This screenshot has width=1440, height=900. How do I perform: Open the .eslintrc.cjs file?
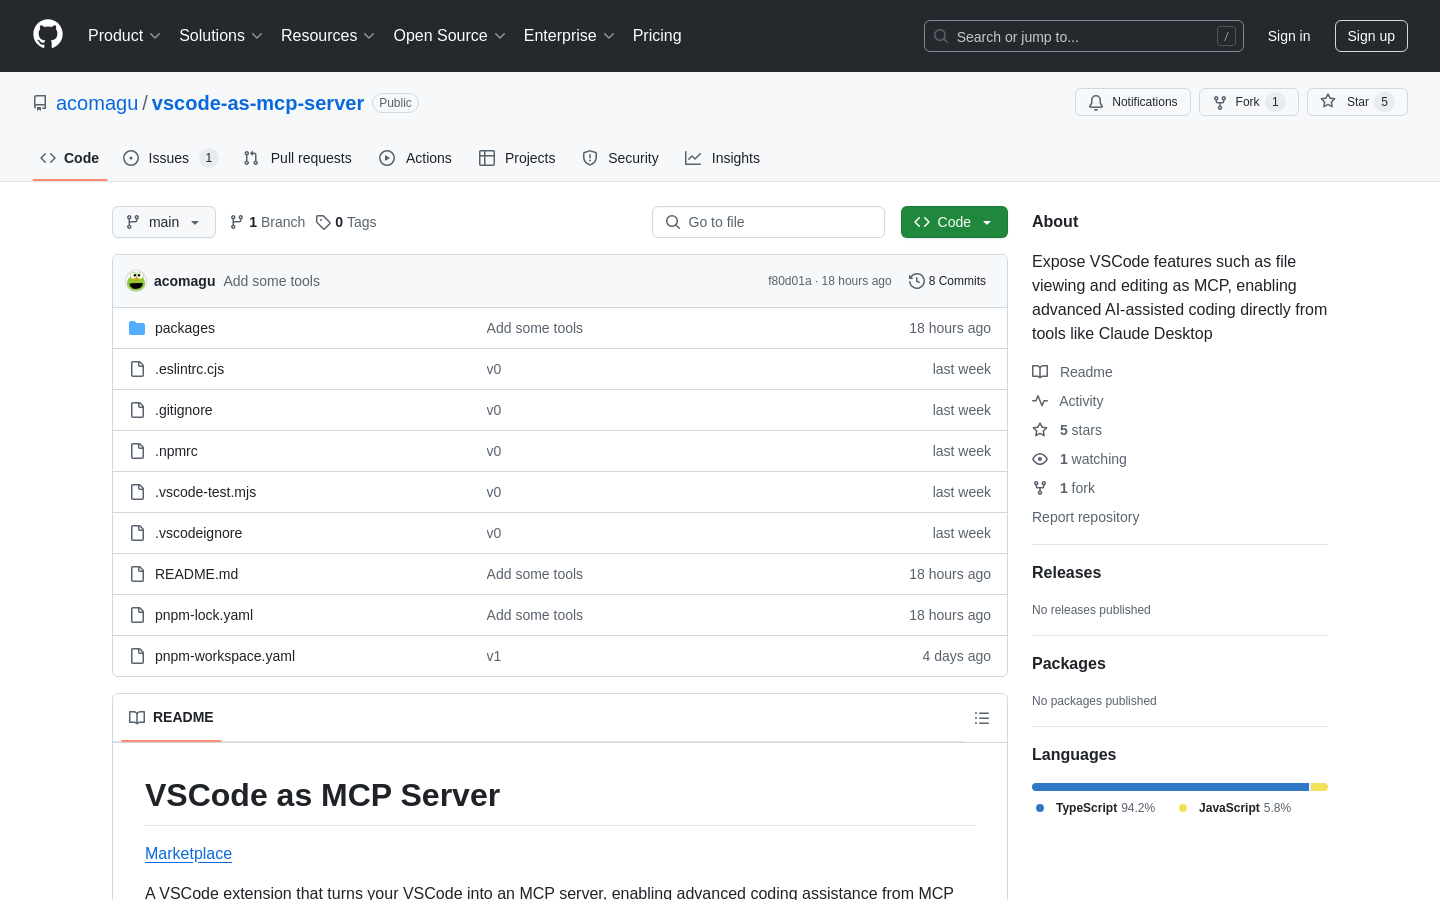[x=189, y=369]
